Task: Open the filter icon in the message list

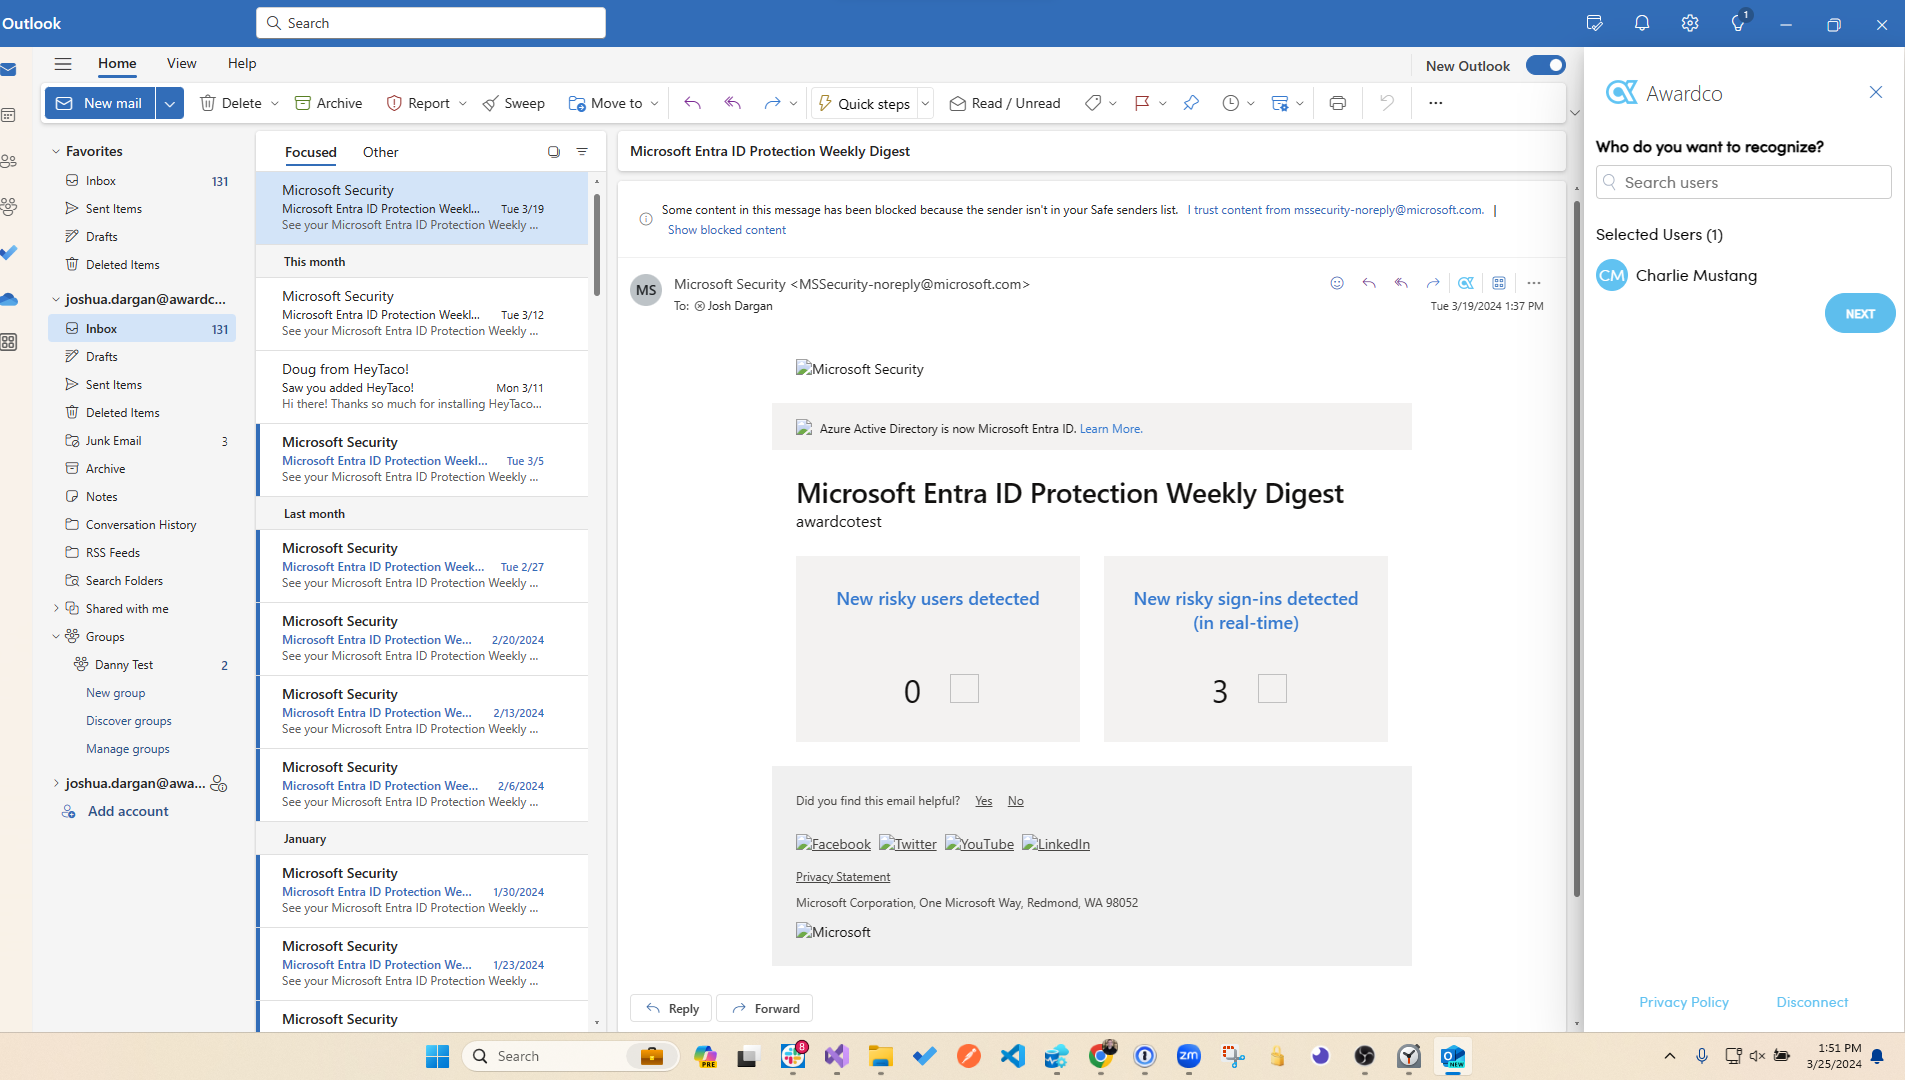Action: pyautogui.click(x=582, y=152)
